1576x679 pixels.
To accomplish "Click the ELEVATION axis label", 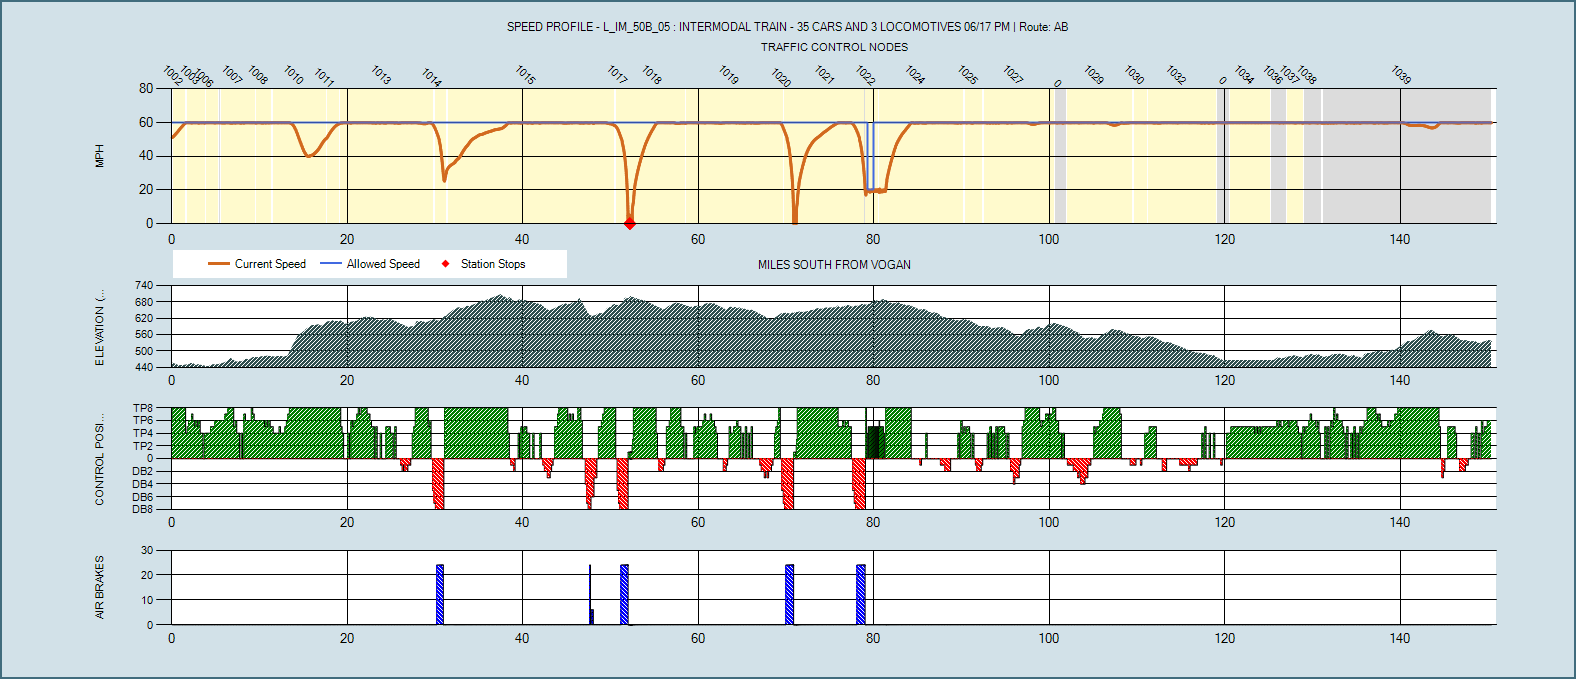I will [99, 328].
